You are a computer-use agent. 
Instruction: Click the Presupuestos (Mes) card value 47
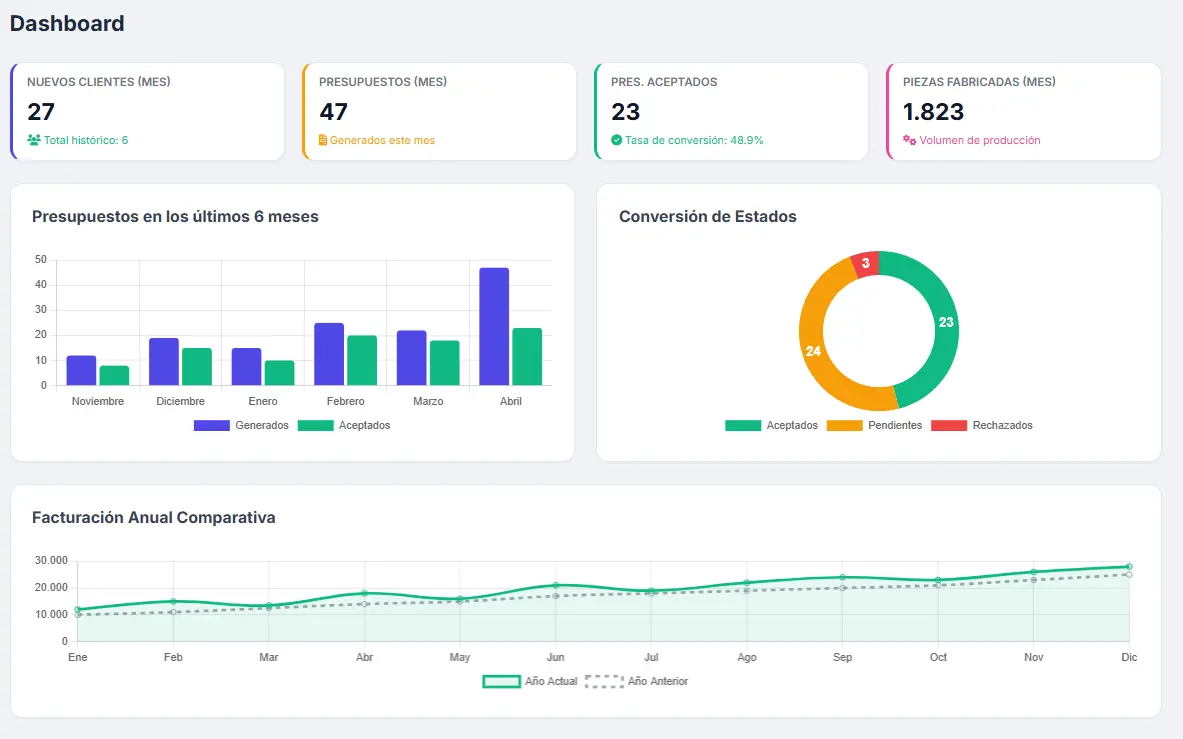coord(334,111)
